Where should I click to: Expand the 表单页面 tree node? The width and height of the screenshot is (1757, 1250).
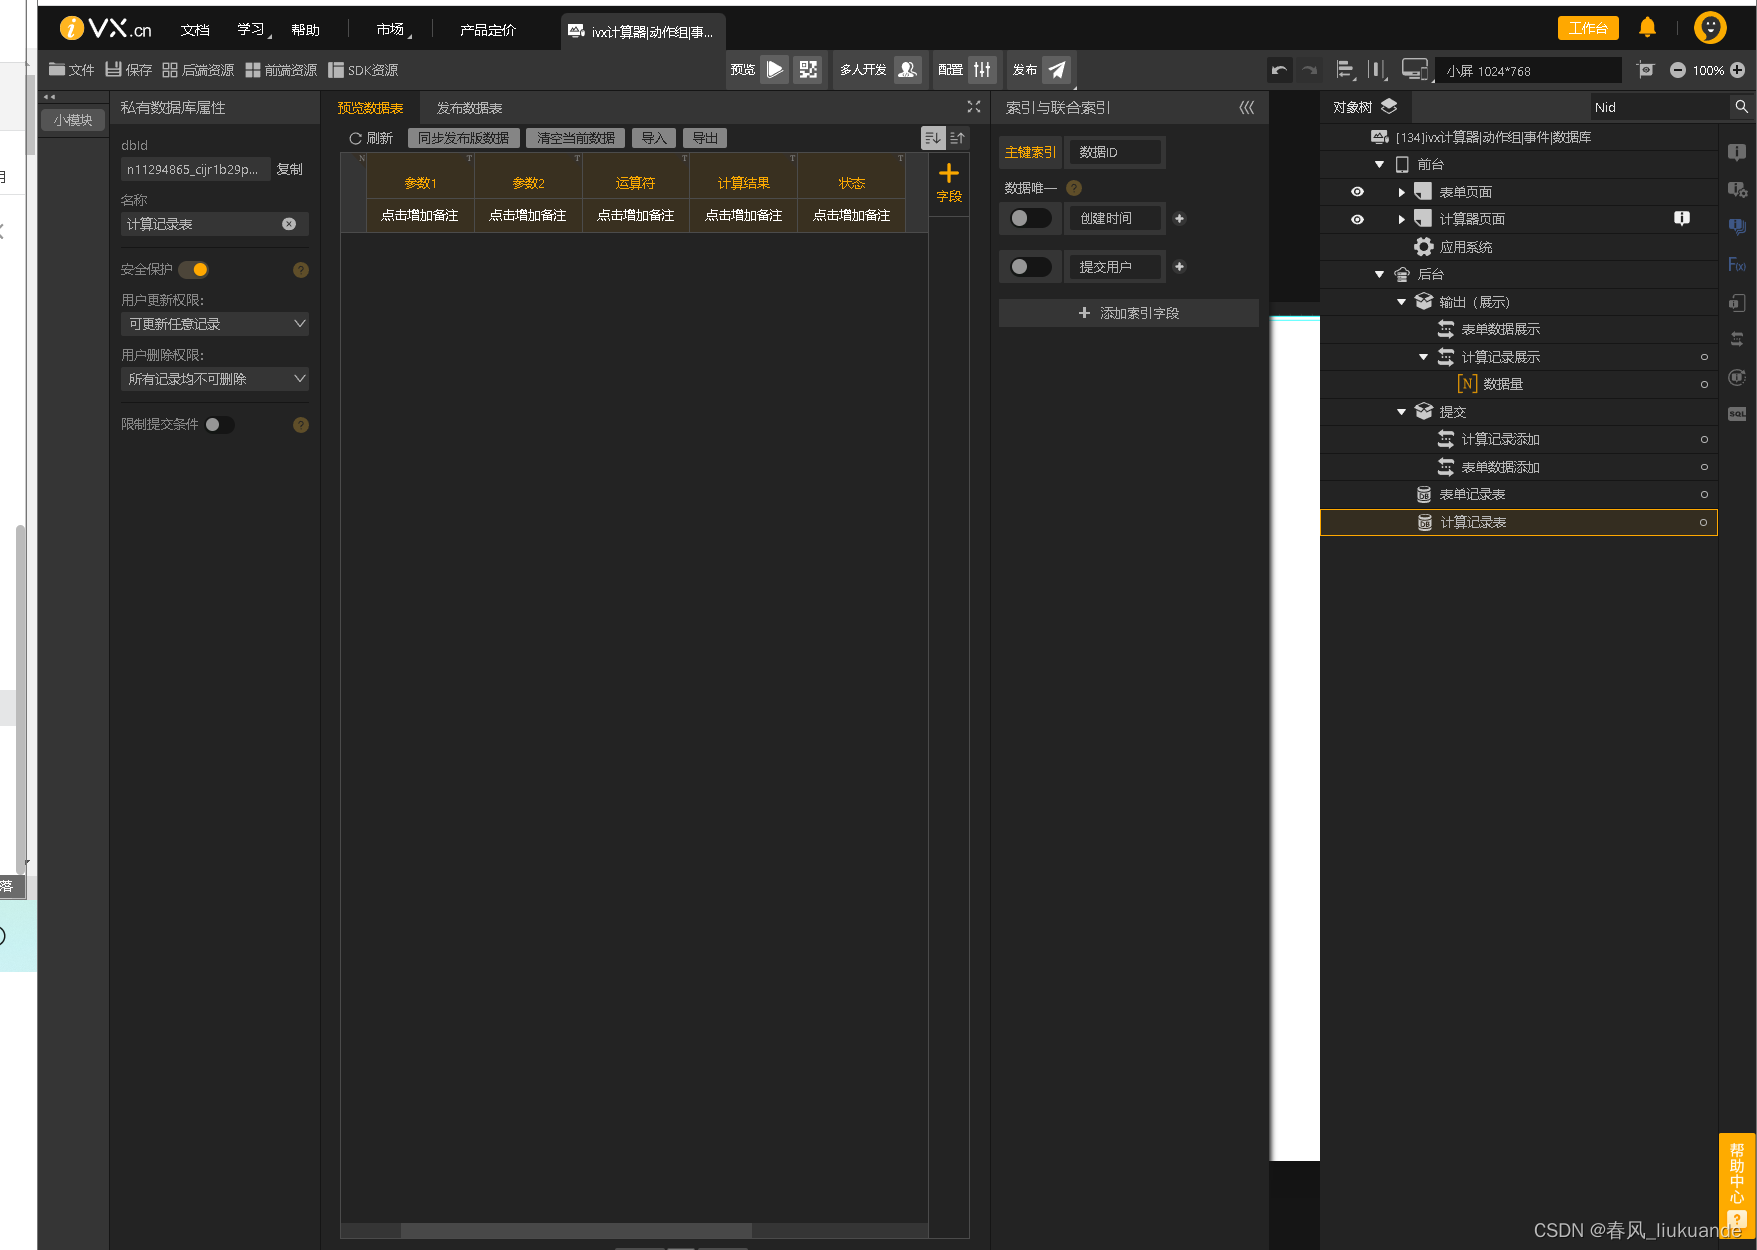1401,192
